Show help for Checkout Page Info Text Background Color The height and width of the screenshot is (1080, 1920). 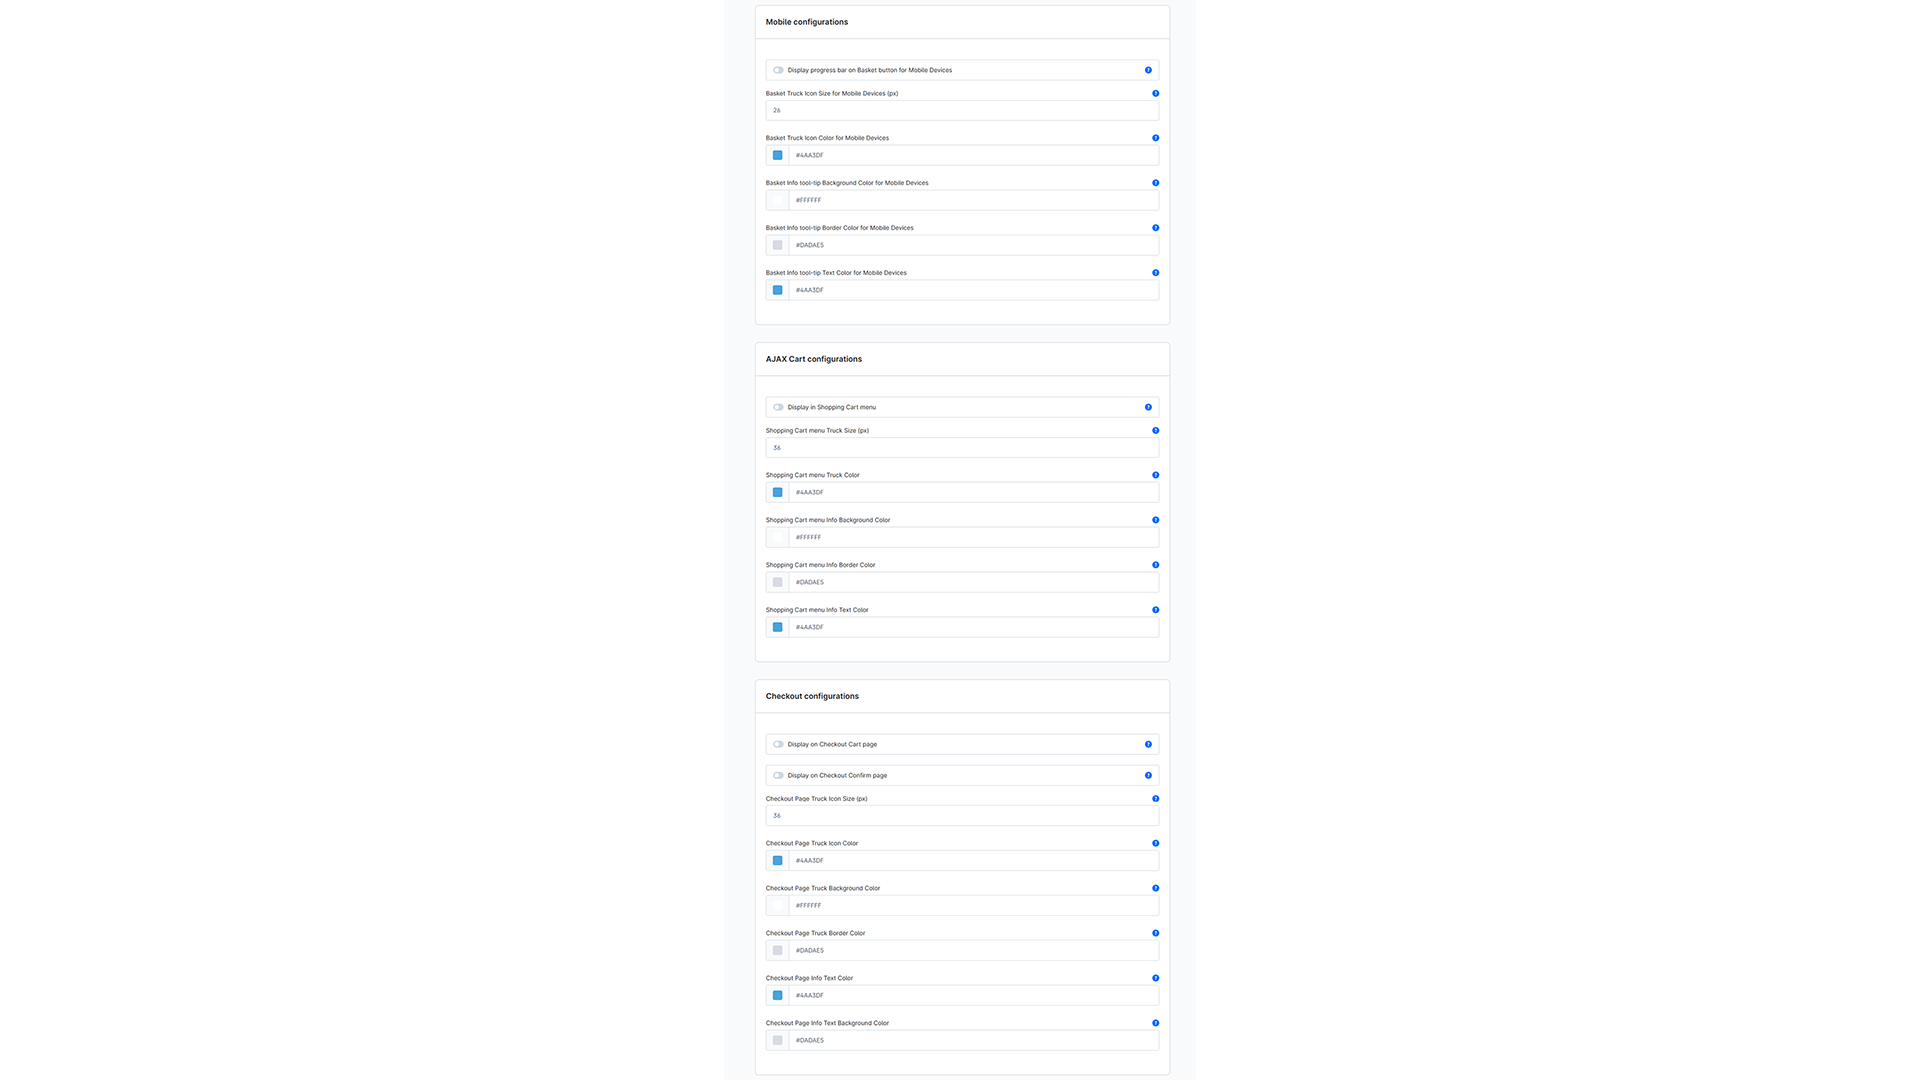point(1155,1023)
